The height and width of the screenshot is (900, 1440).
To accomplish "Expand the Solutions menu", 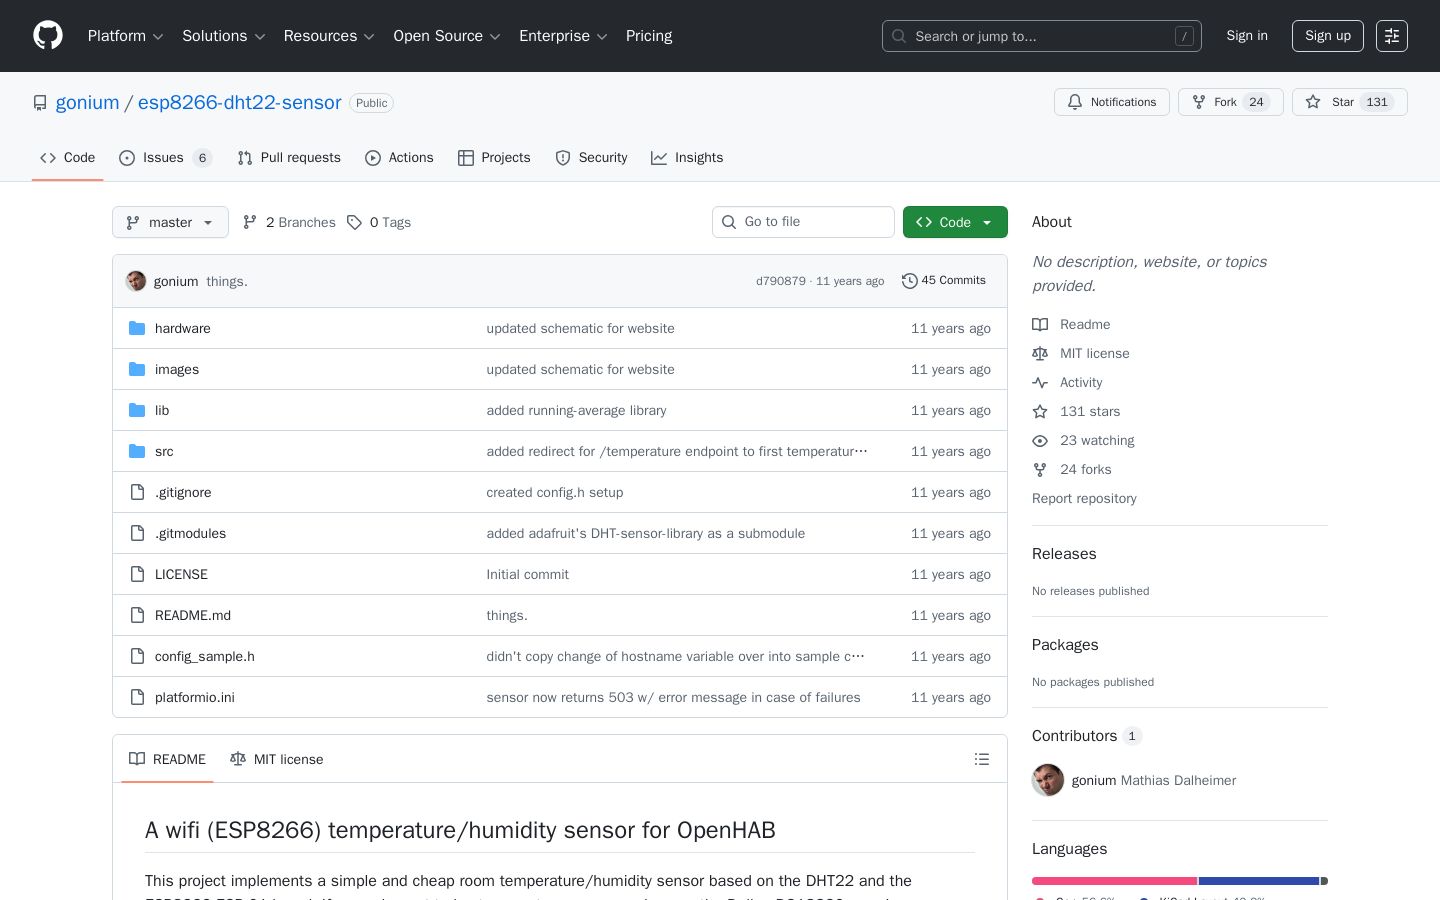I will coord(224,36).
